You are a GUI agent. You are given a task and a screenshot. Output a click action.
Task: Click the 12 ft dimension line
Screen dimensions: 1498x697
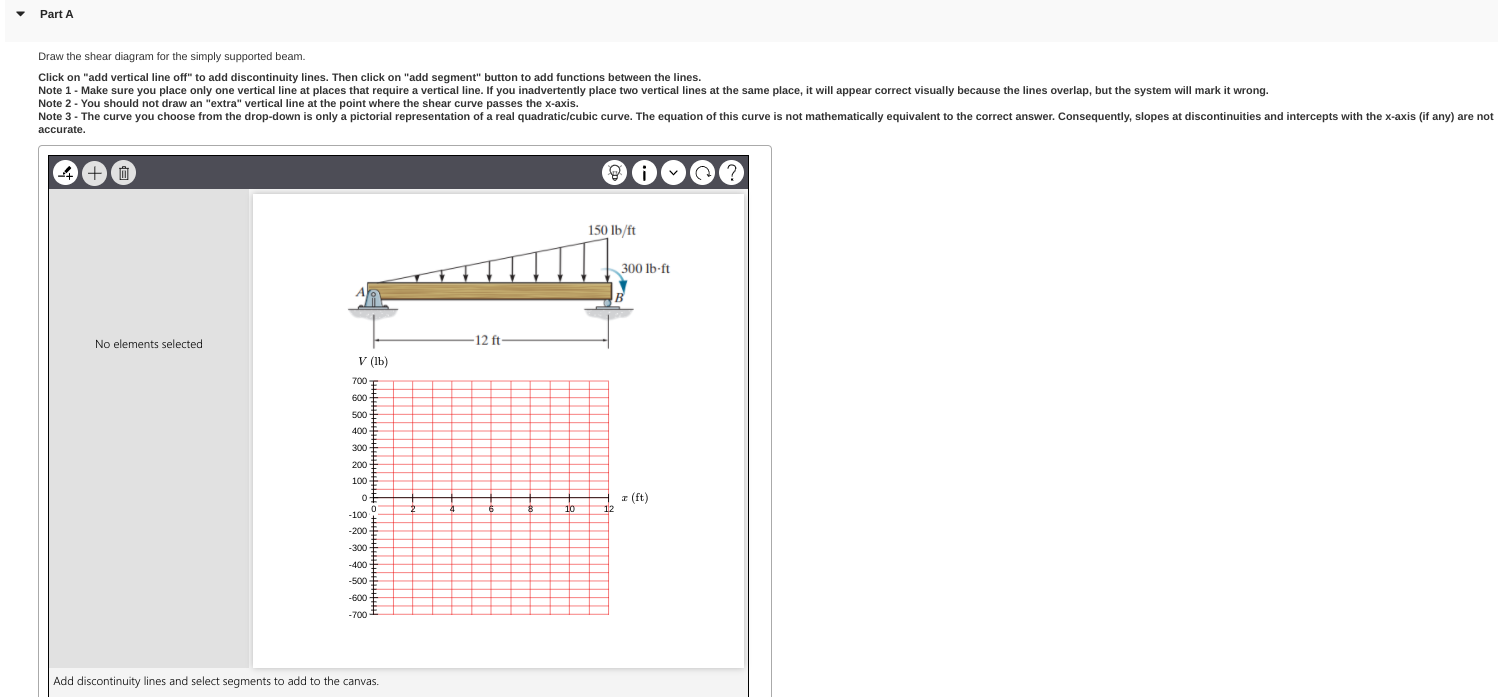tap(488, 340)
